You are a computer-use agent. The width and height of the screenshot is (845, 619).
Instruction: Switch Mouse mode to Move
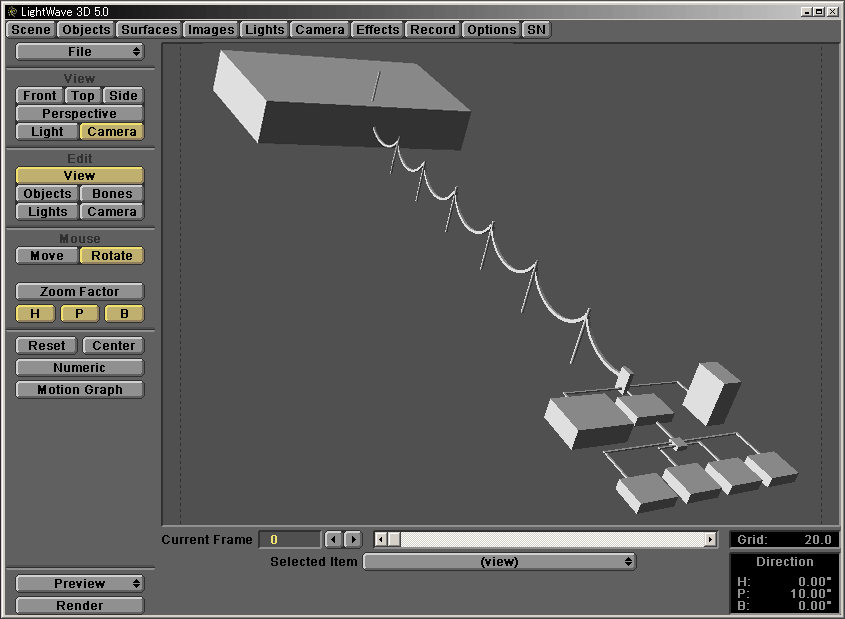[47, 256]
